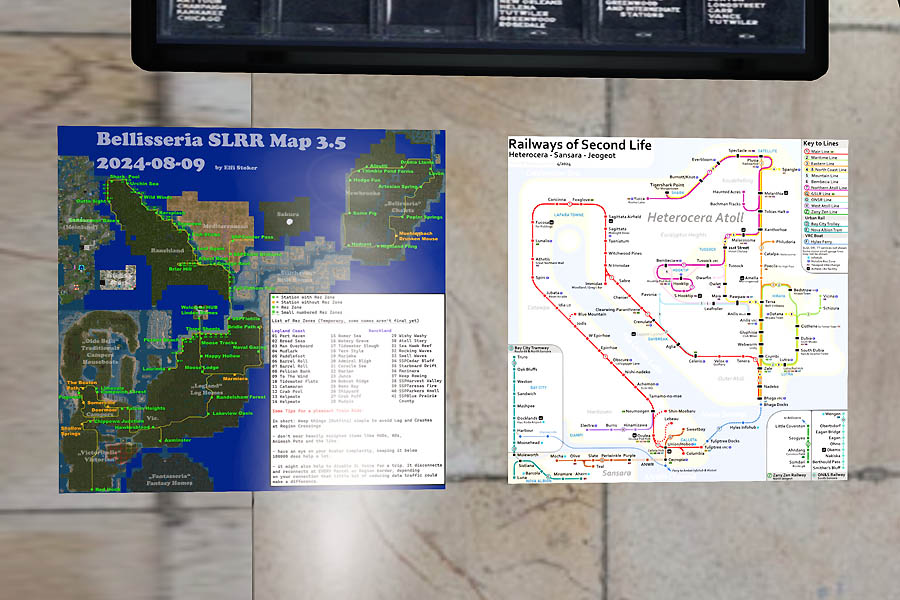
Task: Click the red 'Some Tips' heading
Action: point(317,411)
